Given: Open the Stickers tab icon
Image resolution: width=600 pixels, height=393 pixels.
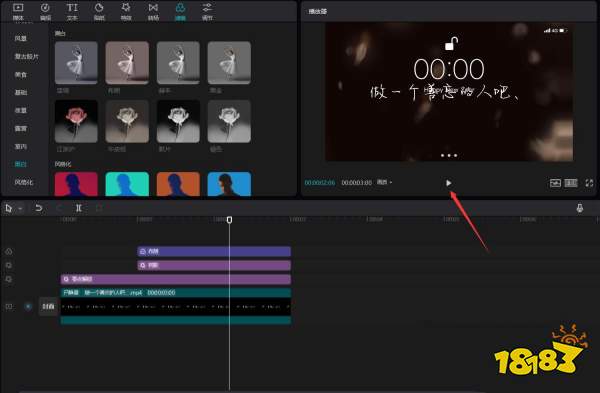Looking at the screenshot, I should pos(99,11).
